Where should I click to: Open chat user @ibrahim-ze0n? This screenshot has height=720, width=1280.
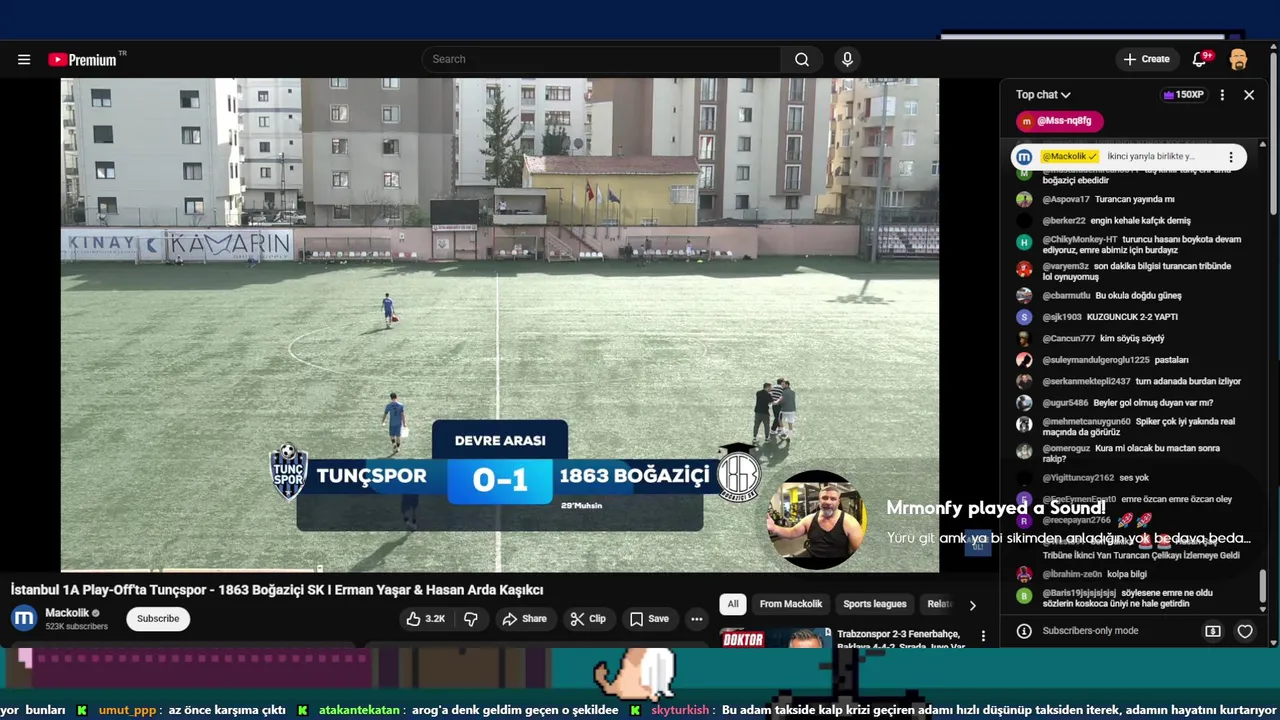[1072, 574]
